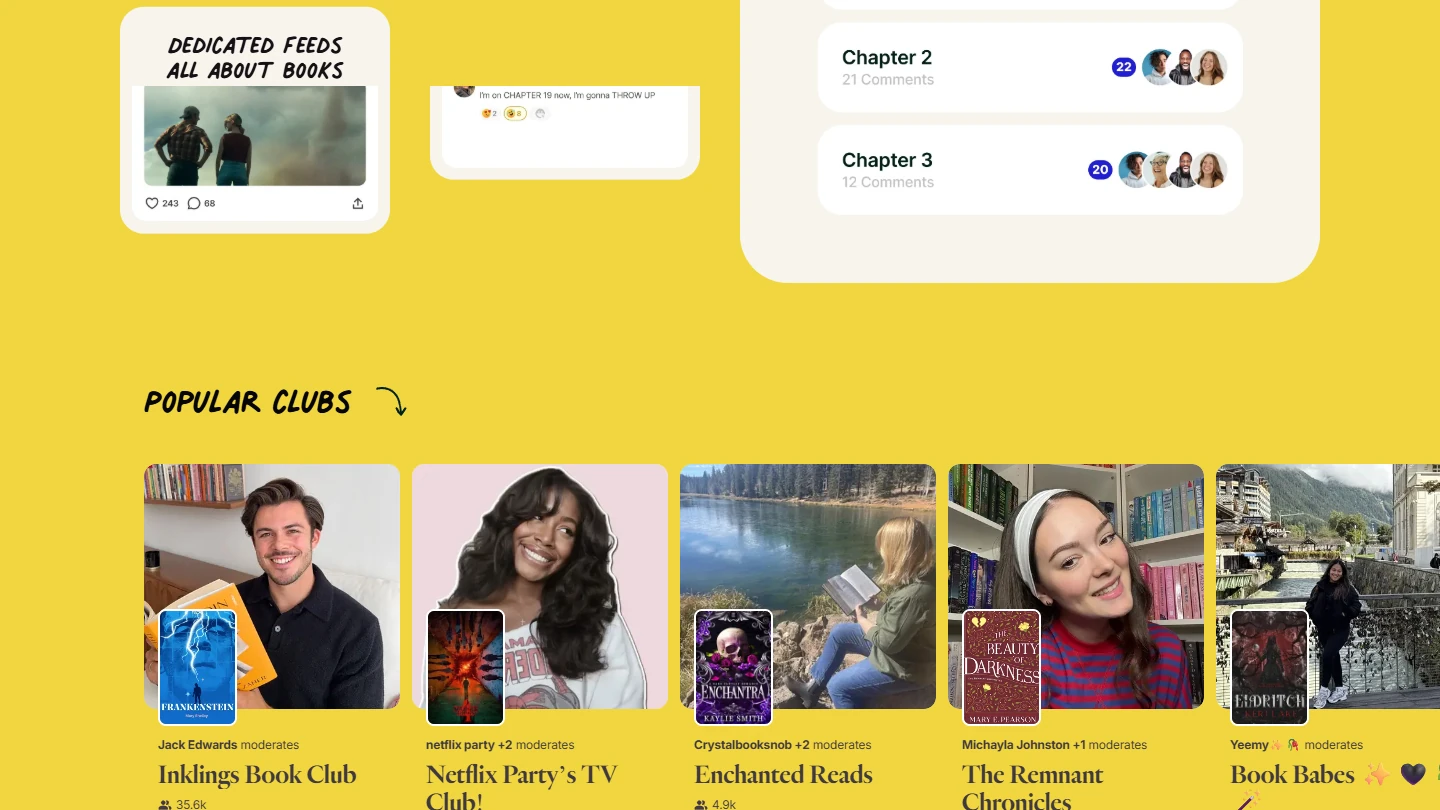Click Jack Edwards moderator name
The height and width of the screenshot is (810, 1440).
(x=198, y=745)
